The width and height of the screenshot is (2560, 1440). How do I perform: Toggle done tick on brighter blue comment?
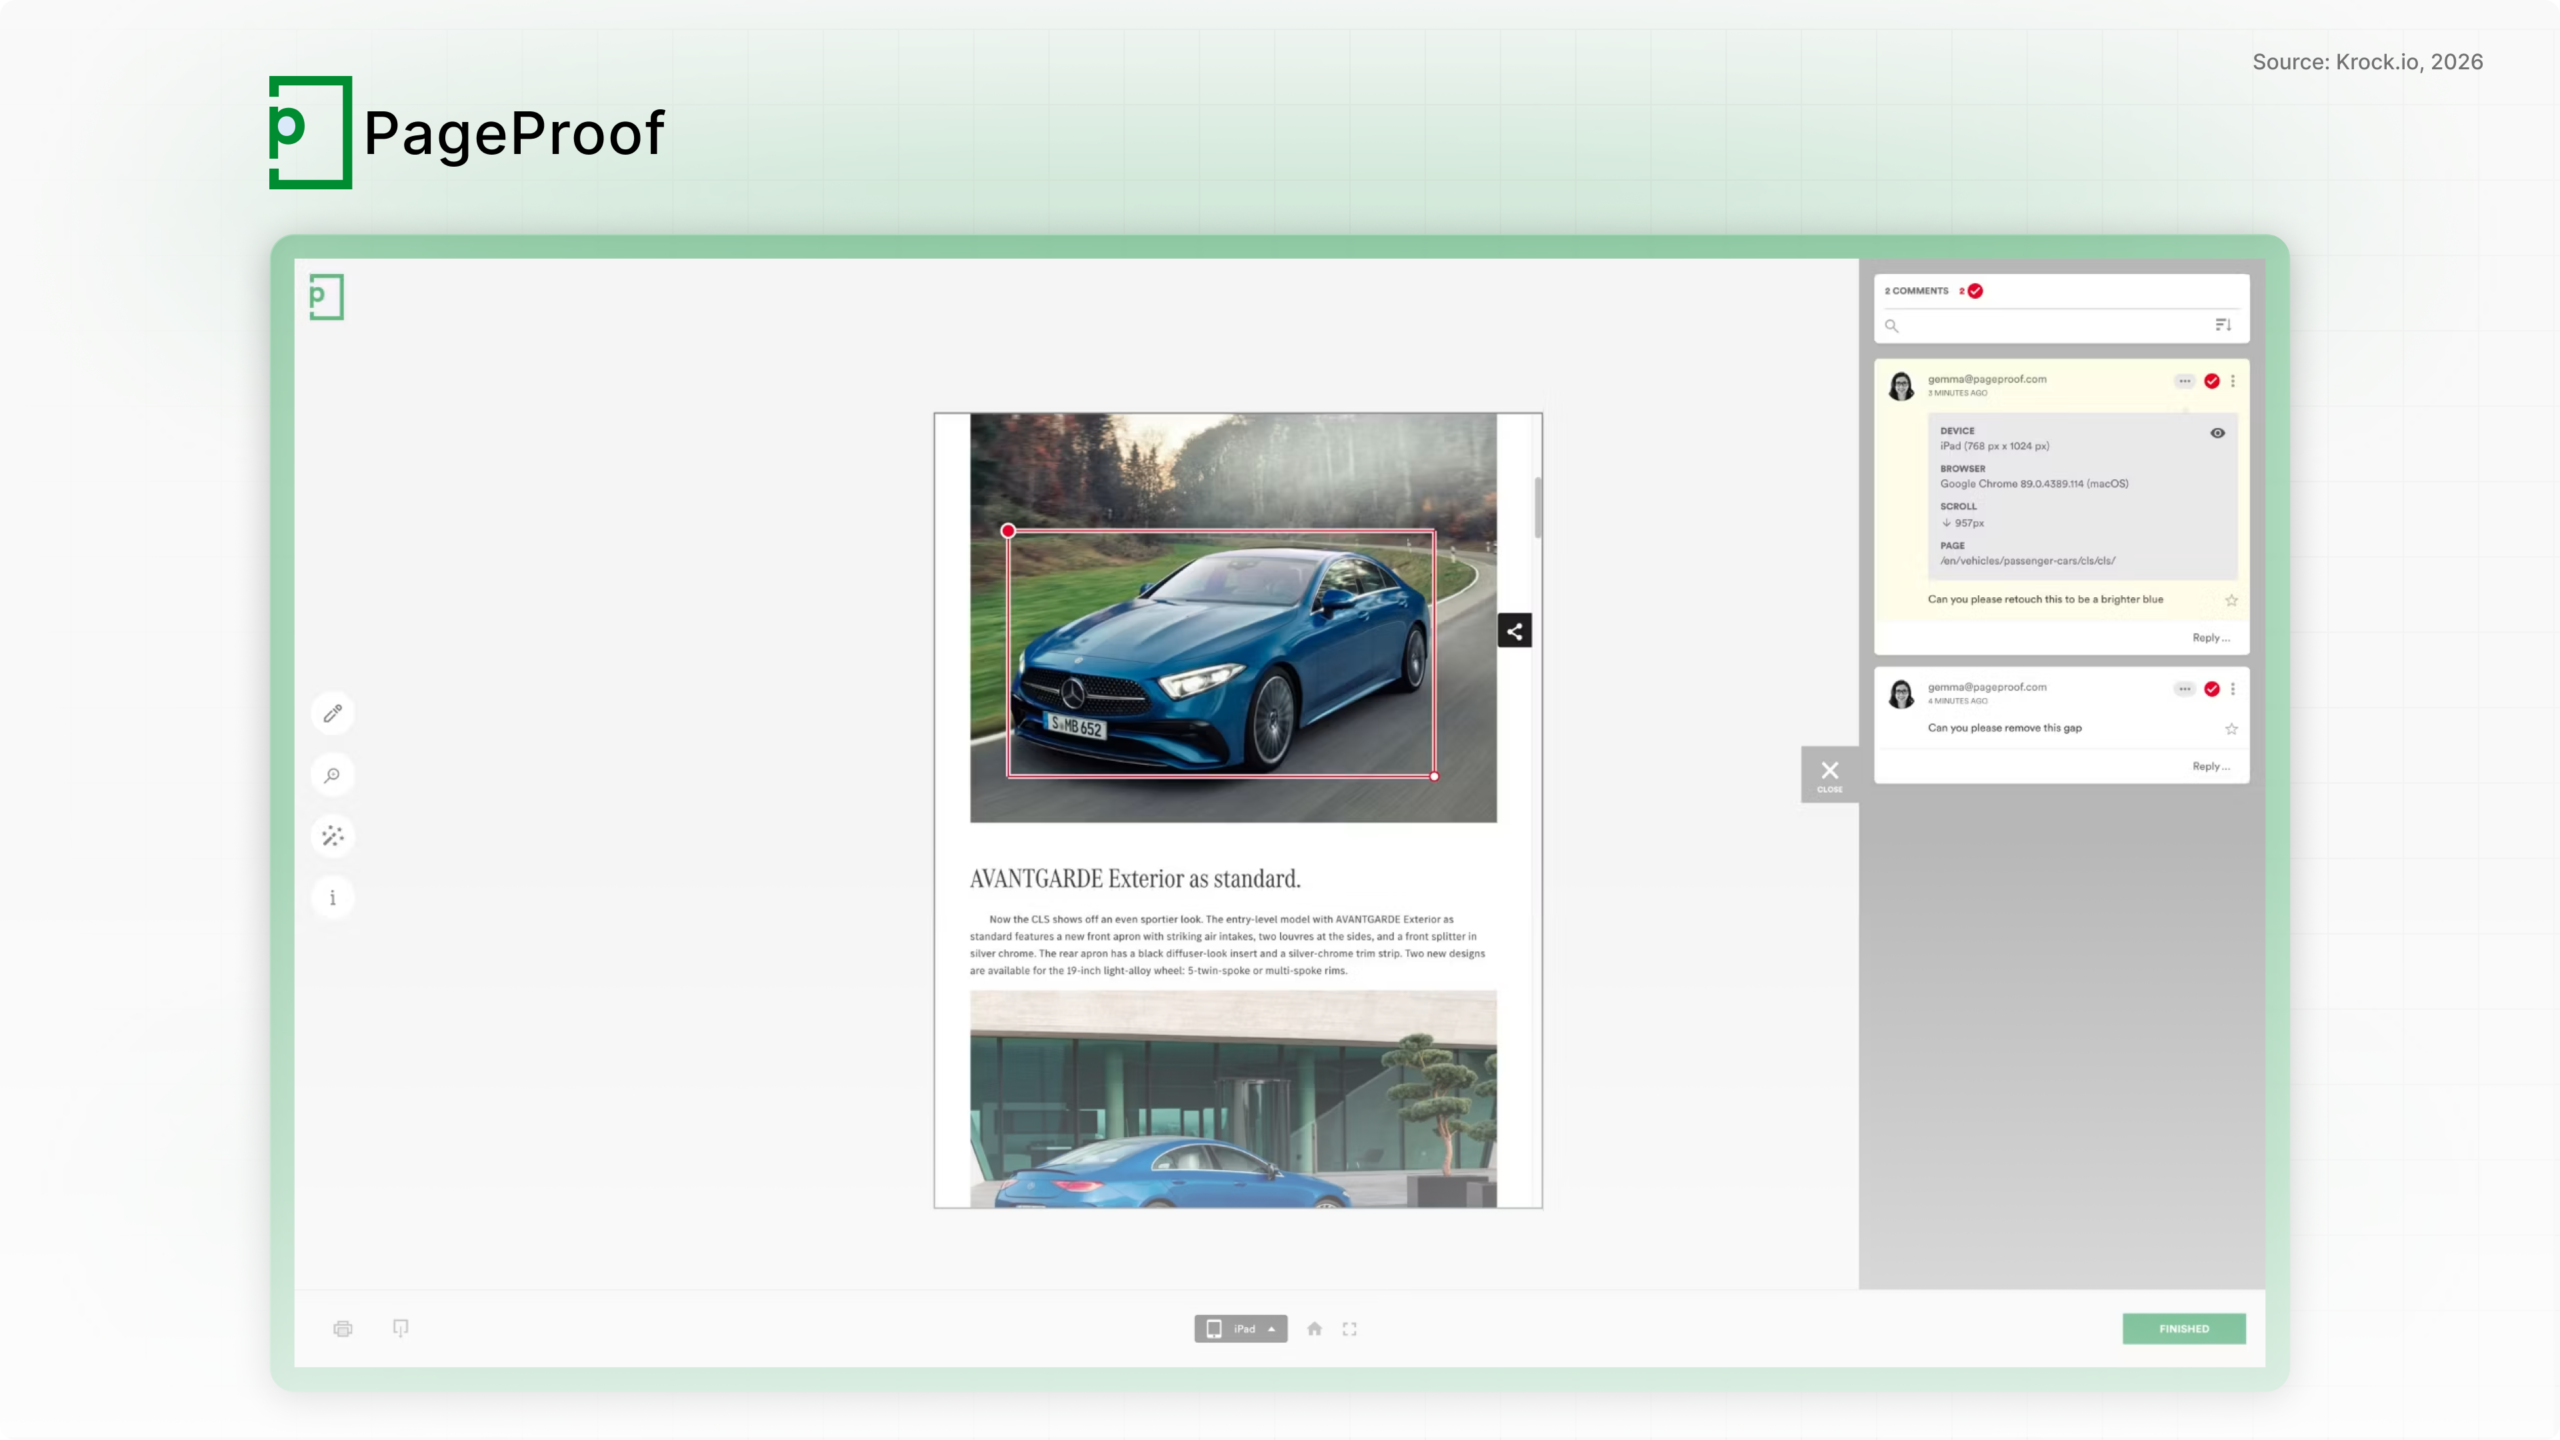[x=2212, y=381]
